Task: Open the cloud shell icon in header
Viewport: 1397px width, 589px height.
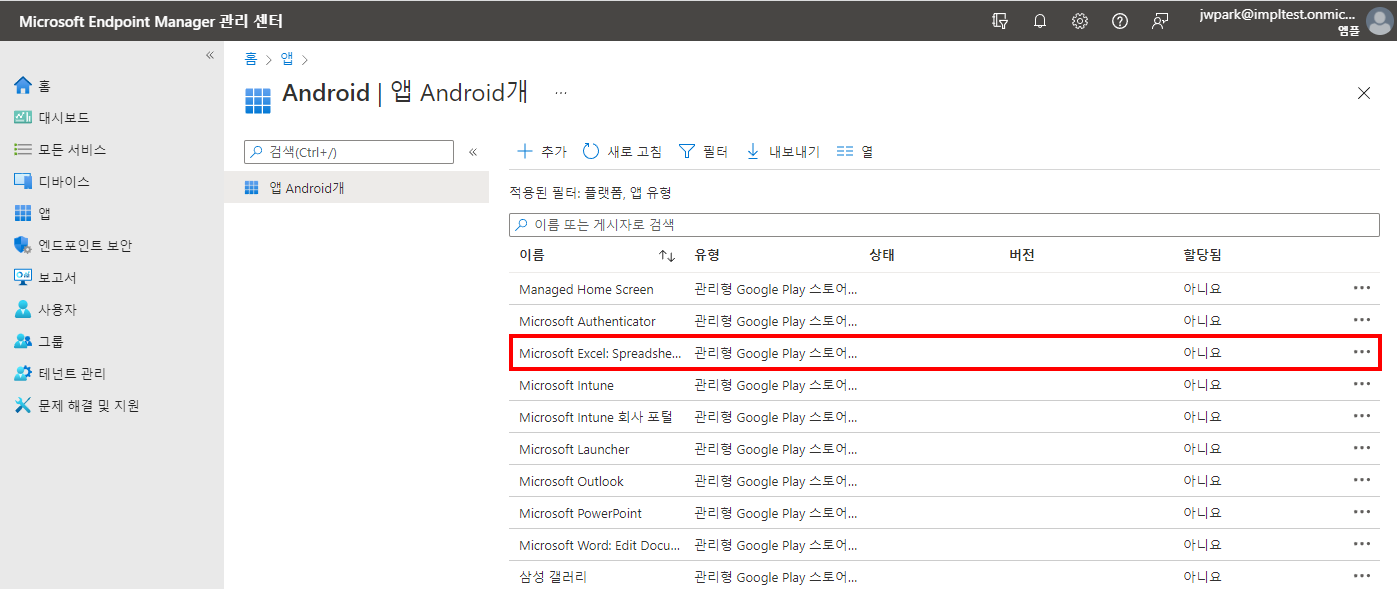Action: [x=999, y=21]
